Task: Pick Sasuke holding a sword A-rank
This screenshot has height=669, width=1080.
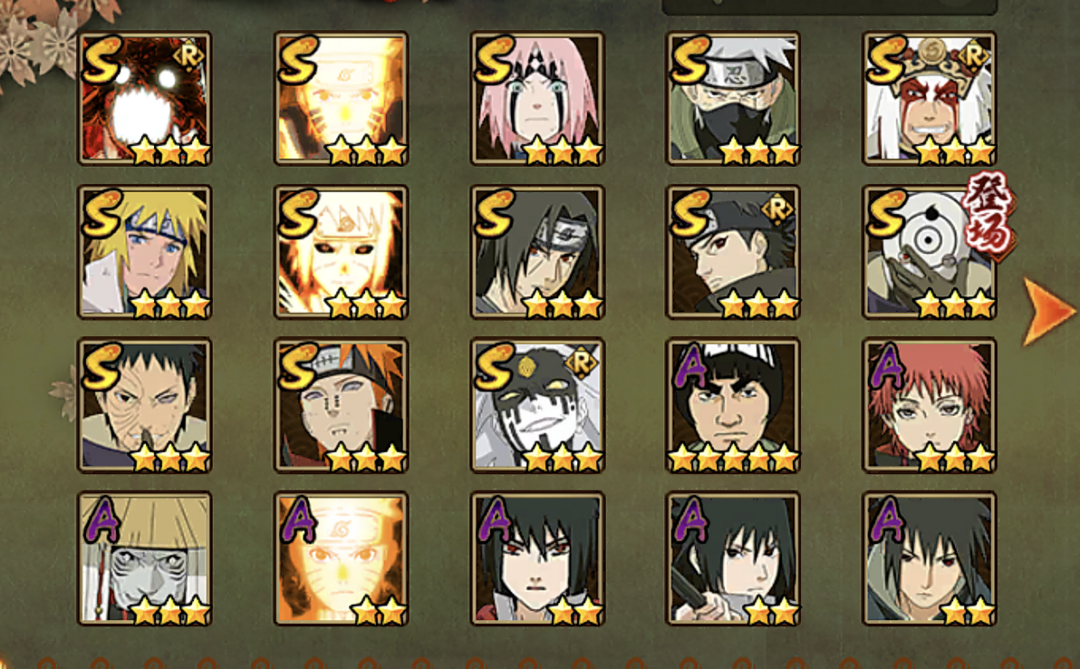Action: (733, 559)
